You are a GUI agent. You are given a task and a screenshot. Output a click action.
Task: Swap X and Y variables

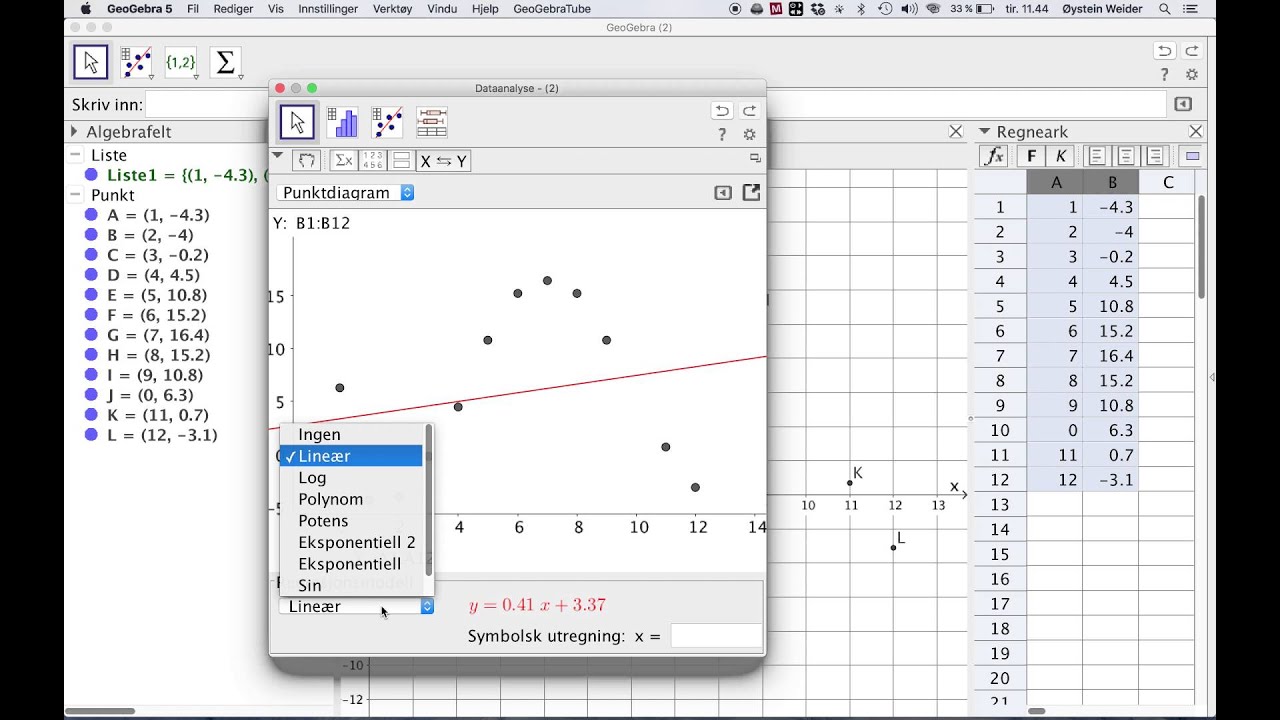pyautogui.click(x=443, y=160)
